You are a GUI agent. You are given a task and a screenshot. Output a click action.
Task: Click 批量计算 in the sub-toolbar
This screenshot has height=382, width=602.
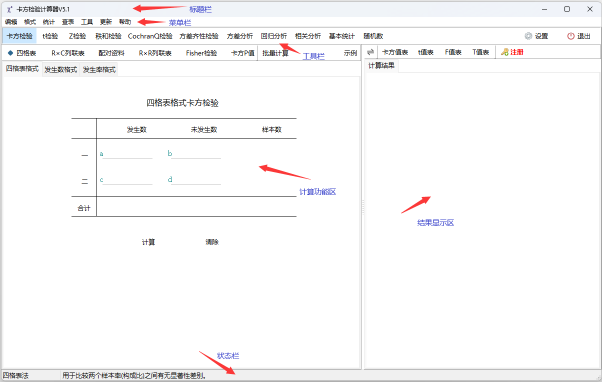point(275,53)
